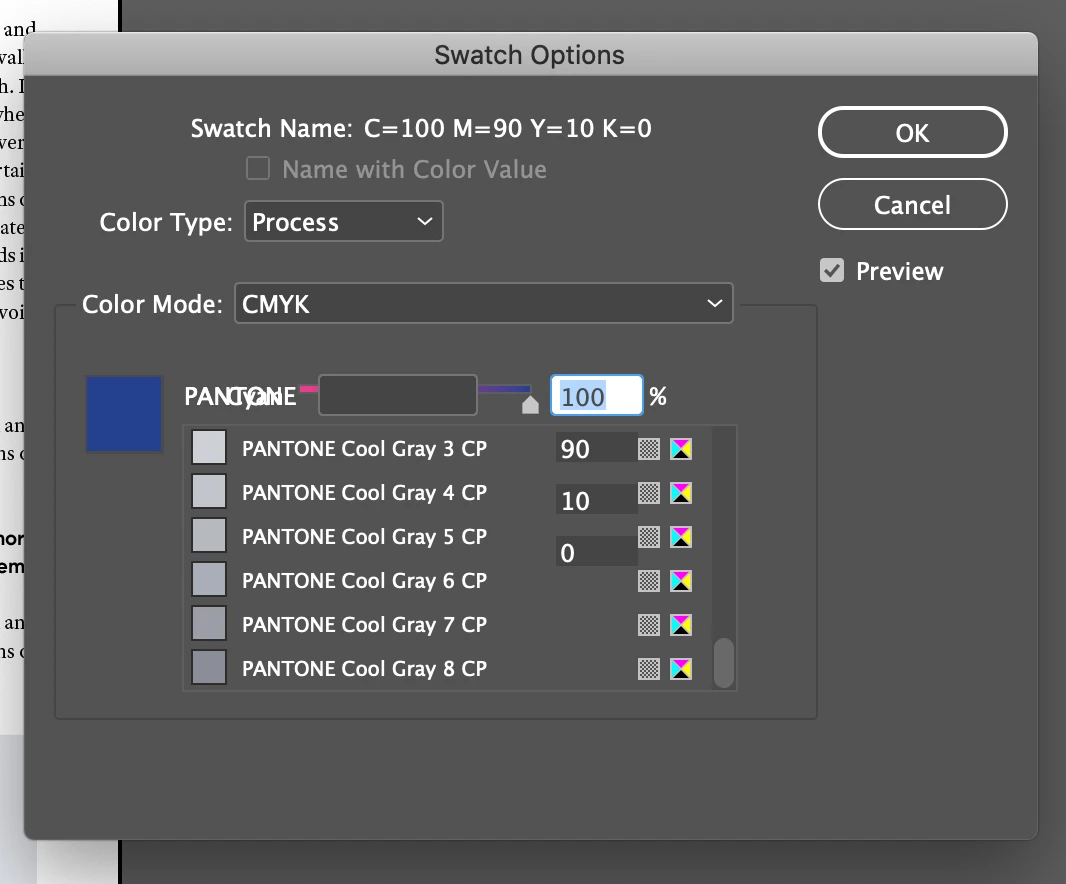Click the Cool Gray 3 CP color chip

pyautogui.click(x=209, y=447)
